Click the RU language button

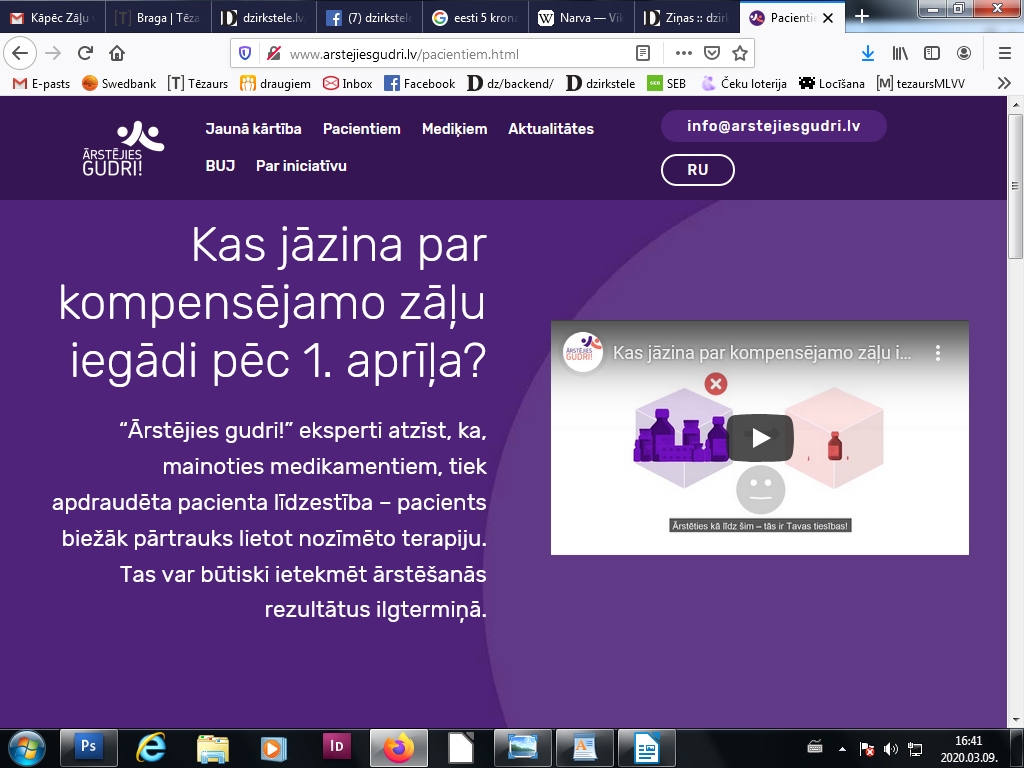tap(697, 170)
